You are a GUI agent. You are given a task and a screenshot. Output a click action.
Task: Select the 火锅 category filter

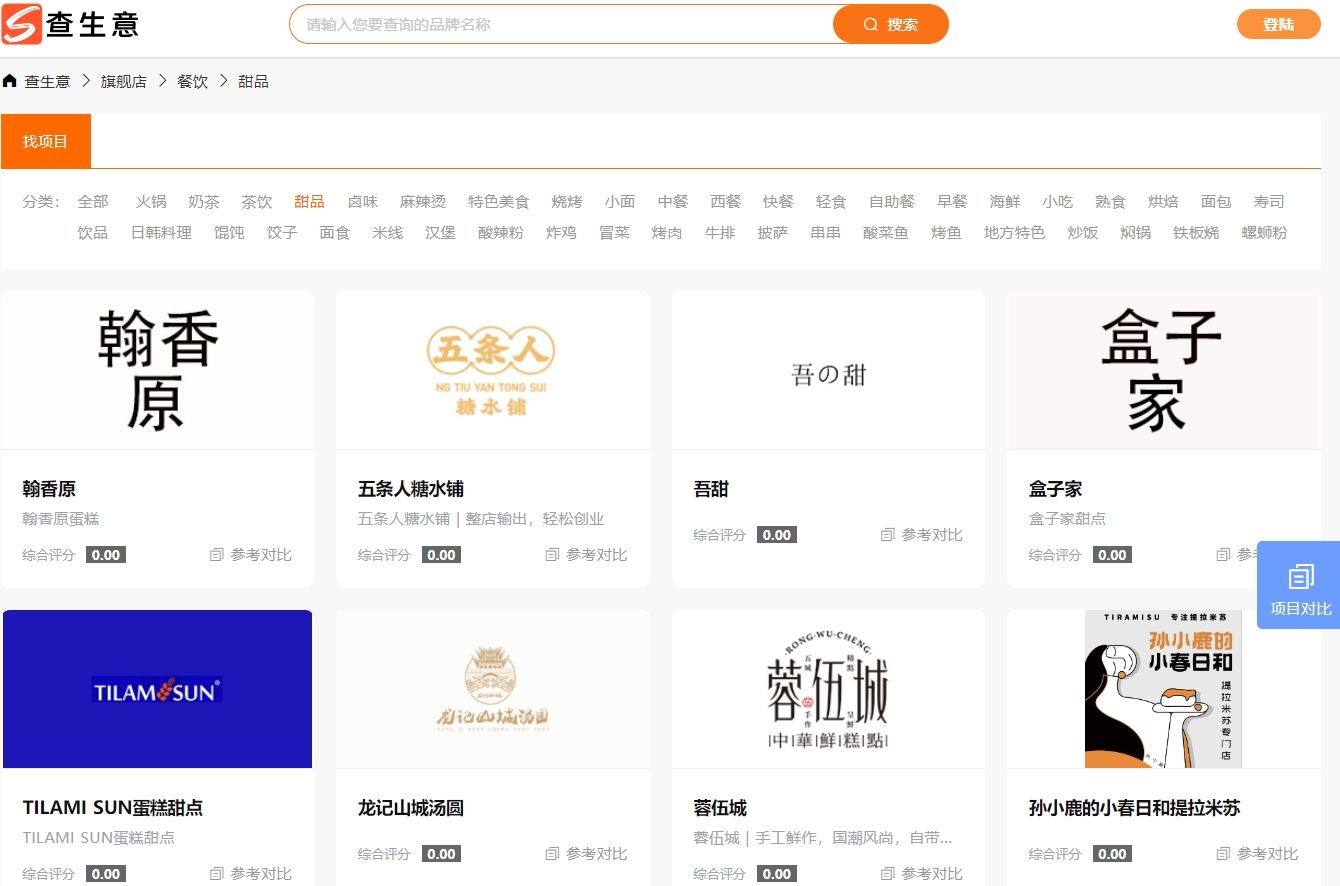coord(151,202)
